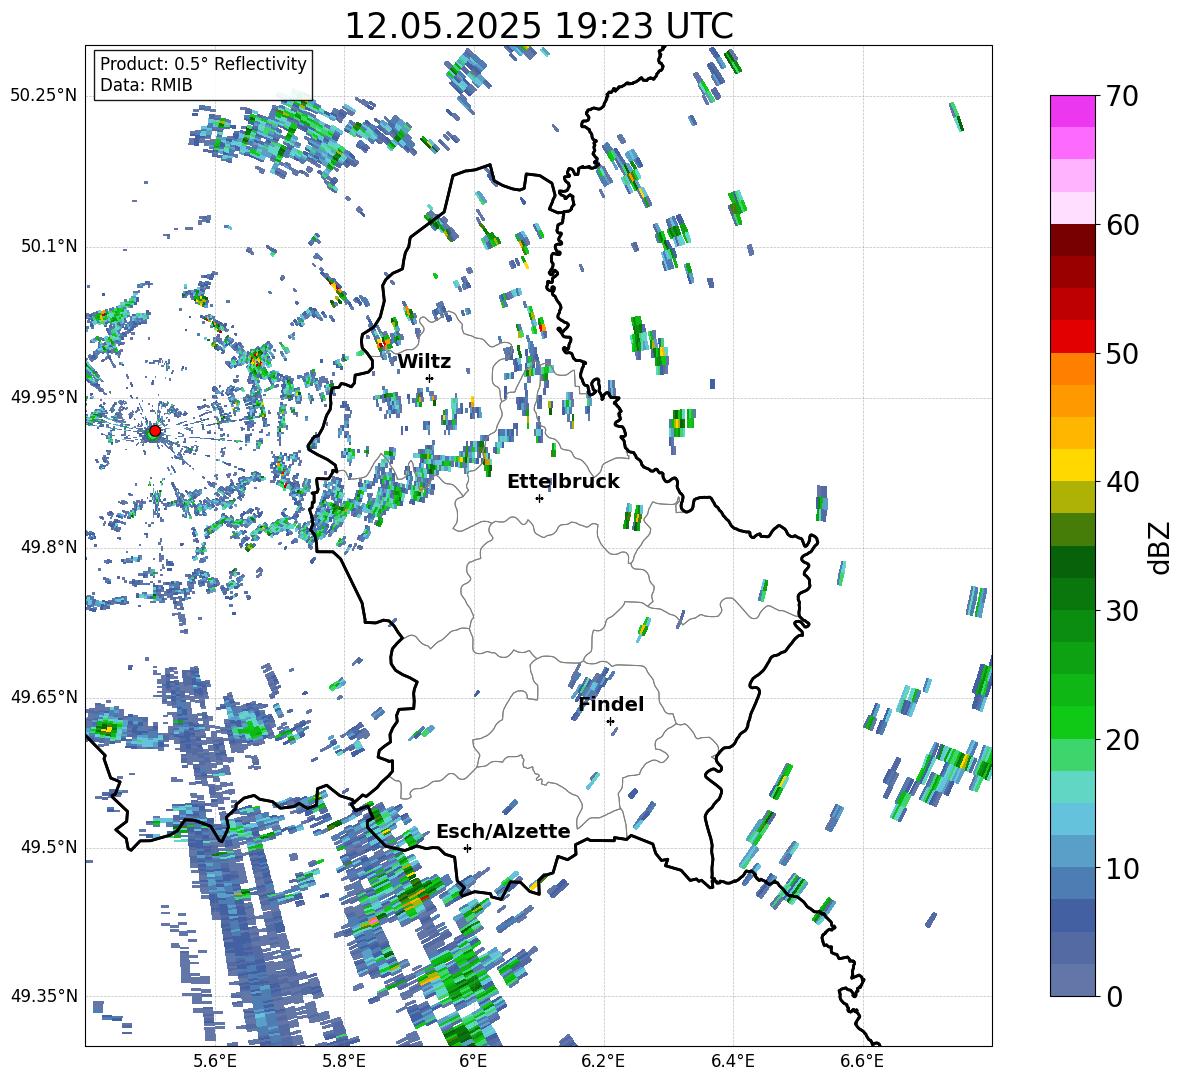The height and width of the screenshot is (1081, 1184).
Task: Click the 49.5°N latitude label
Action: pyautogui.click(x=49, y=847)
